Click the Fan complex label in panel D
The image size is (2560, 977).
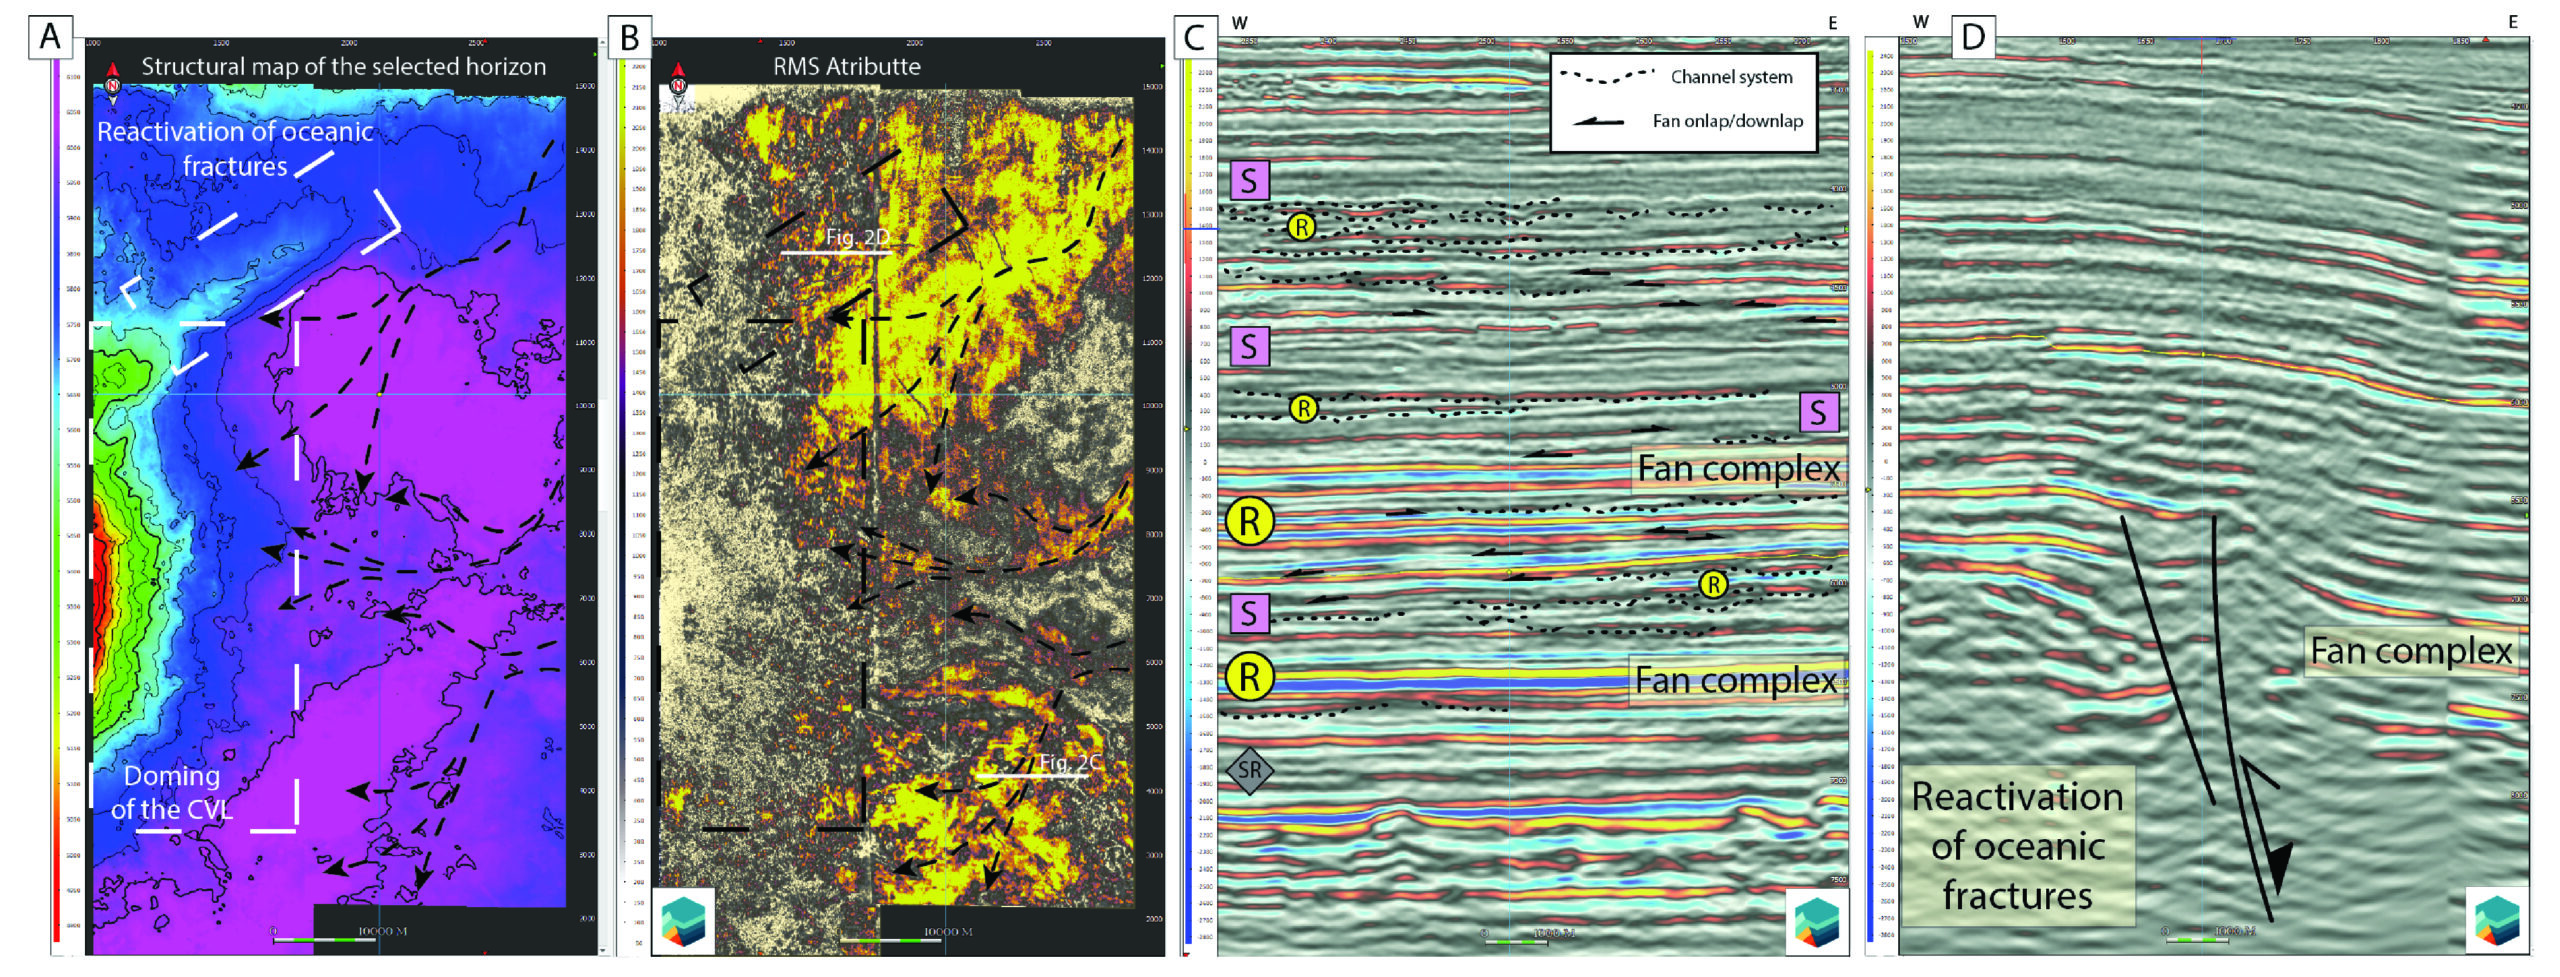click(2410, 651)
